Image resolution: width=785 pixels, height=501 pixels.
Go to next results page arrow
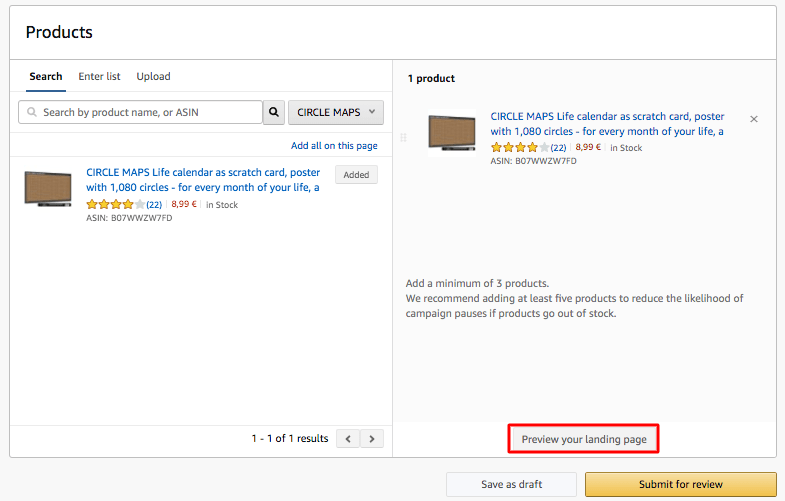(x=372, y=439)
